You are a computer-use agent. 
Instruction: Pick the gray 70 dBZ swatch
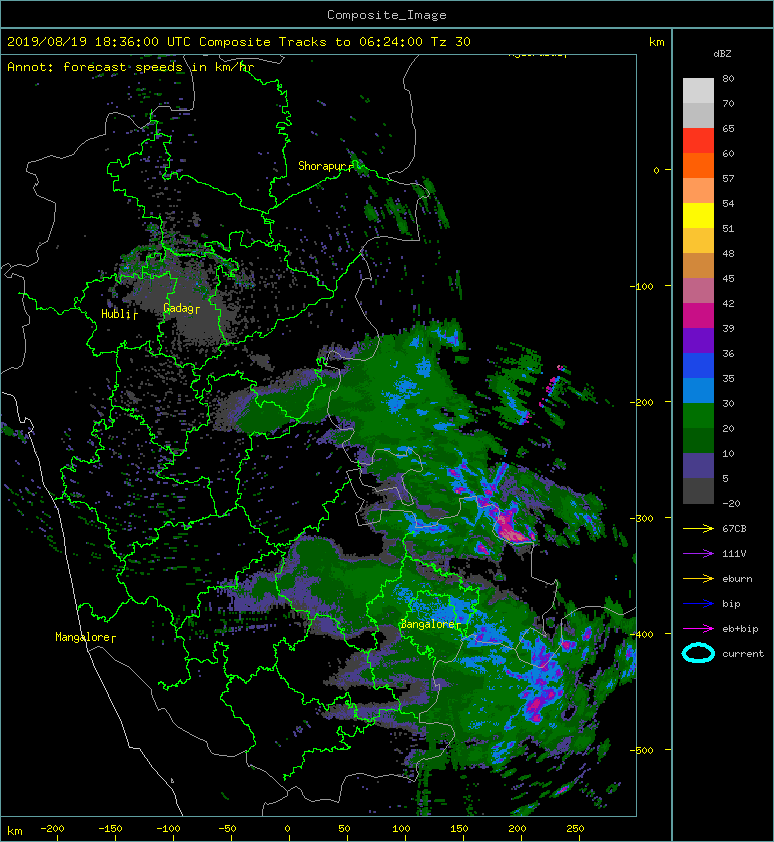698,115
